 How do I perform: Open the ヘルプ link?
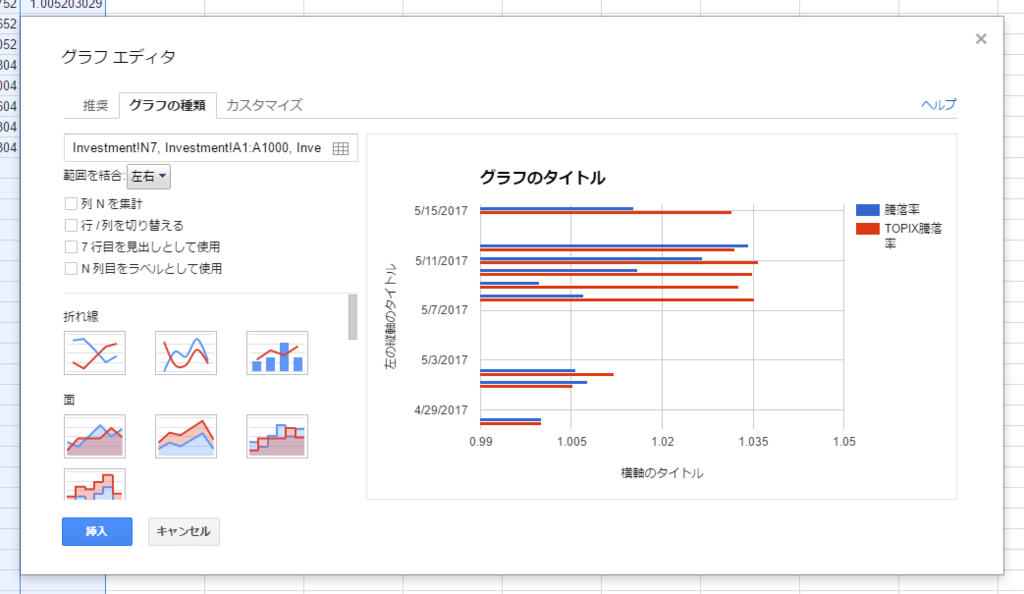click(938, 104)
